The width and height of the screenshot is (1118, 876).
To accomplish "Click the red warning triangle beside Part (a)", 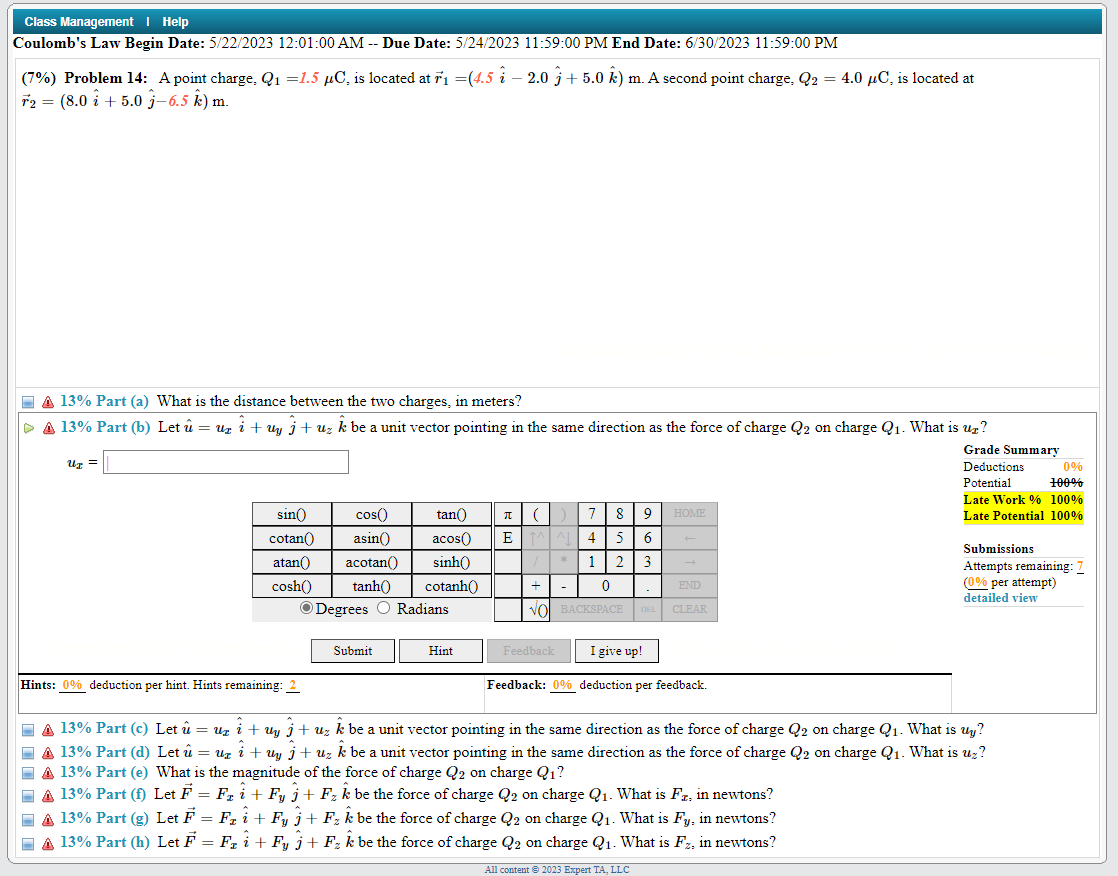I will click(x=47, y=401).
